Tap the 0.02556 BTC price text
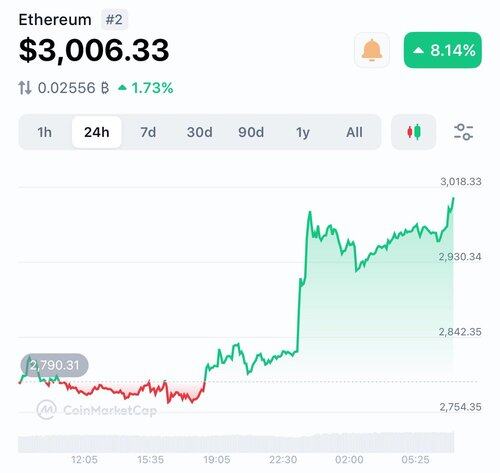Image resolution: width=500 pixels, height=473 pixels. 73,88
